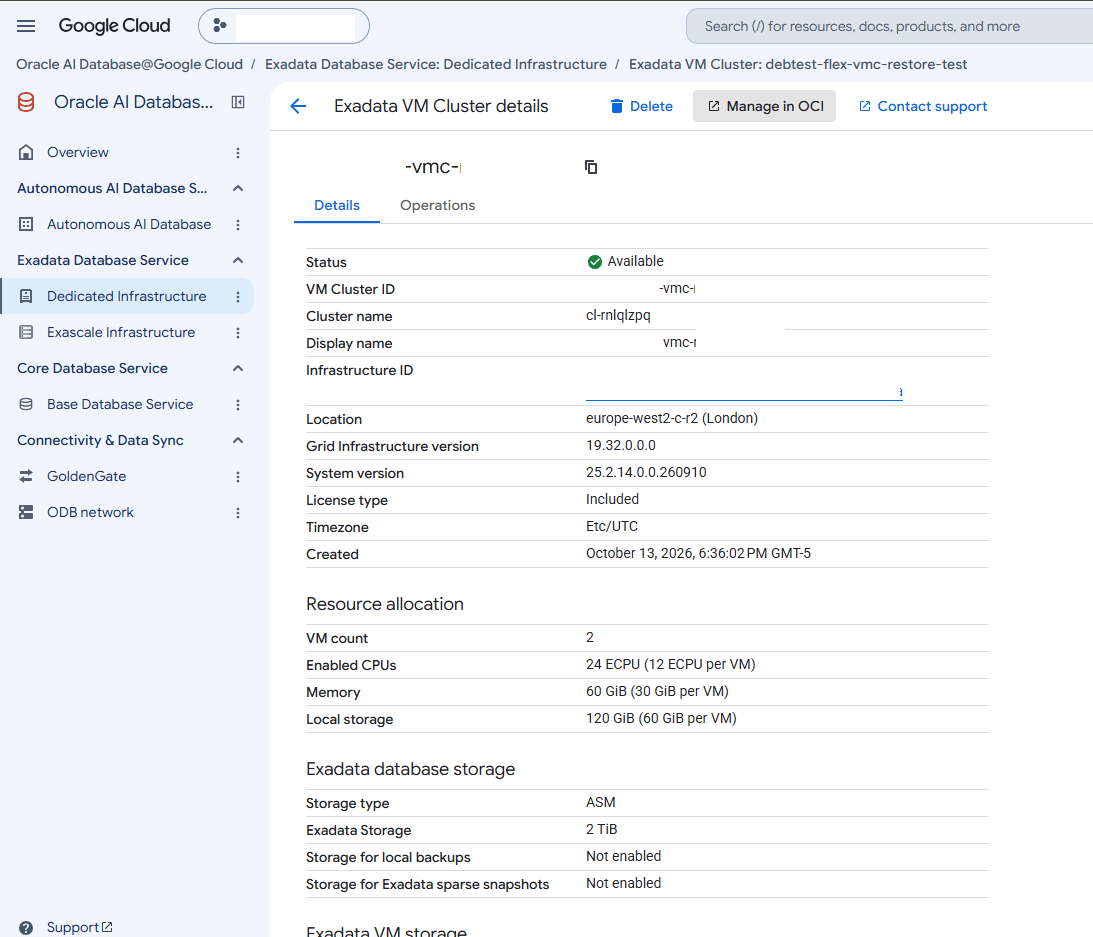The image size is (1093, 937).
Task: Open more options for Overview
Action: (x=238, y=153)
